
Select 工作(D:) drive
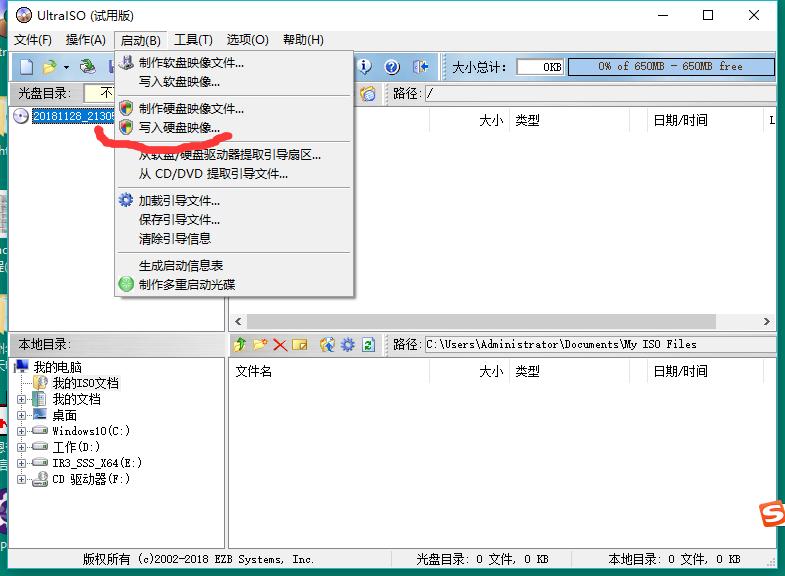click(x=76, y=447)
